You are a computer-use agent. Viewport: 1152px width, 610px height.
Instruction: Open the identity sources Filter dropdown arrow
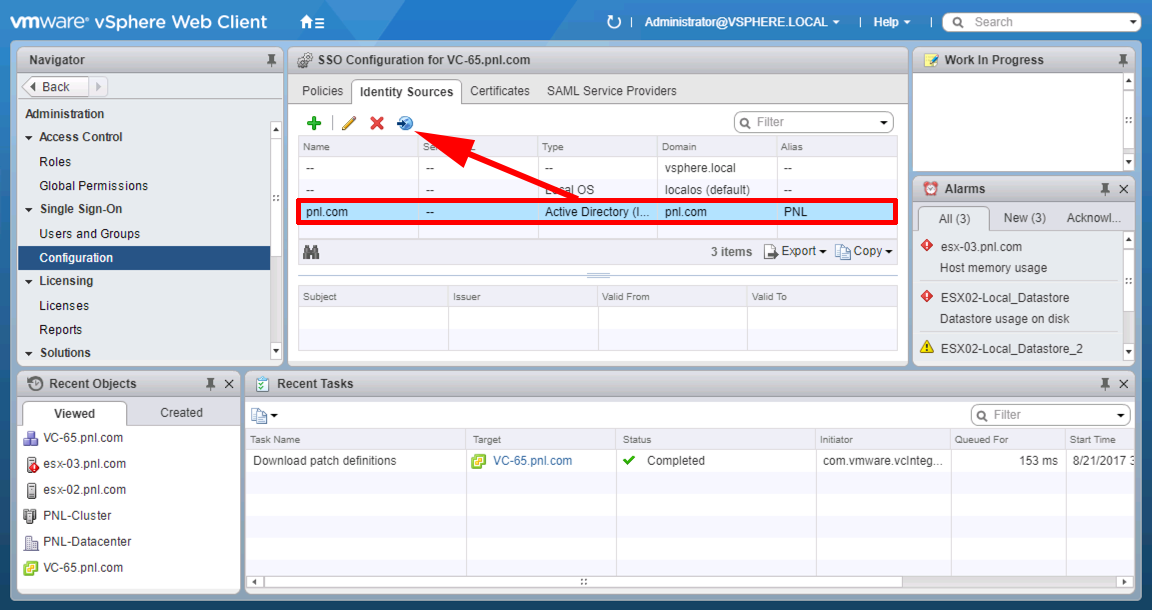pos(884,123)
